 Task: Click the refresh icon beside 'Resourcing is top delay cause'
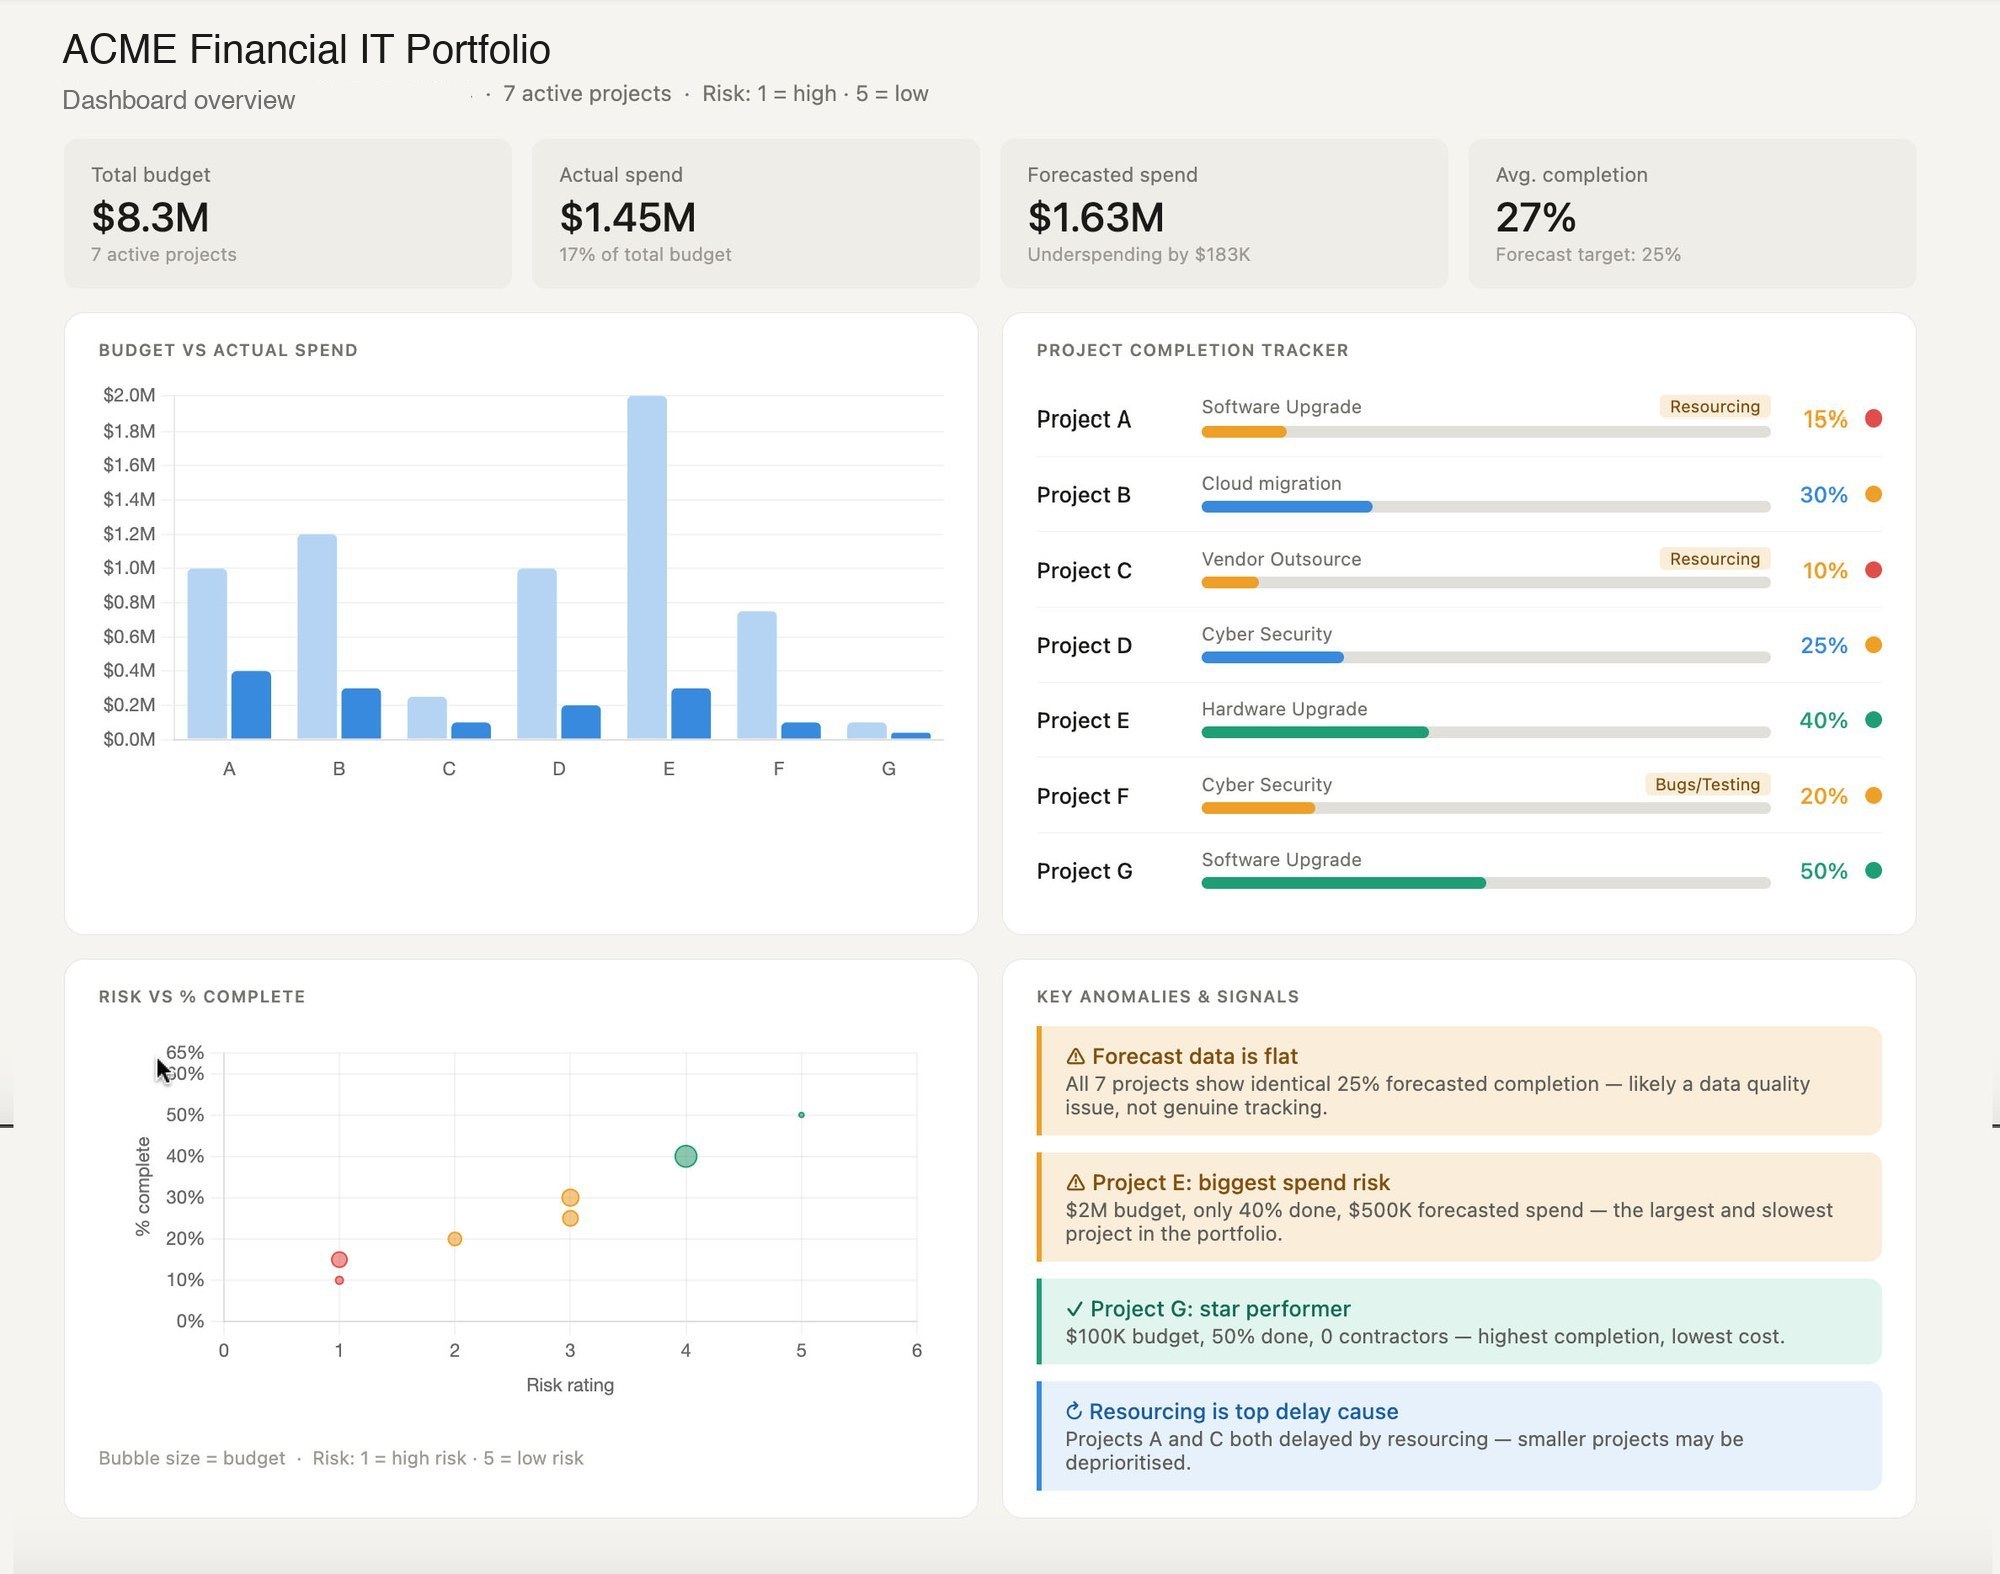[x=1074, y=1411]
